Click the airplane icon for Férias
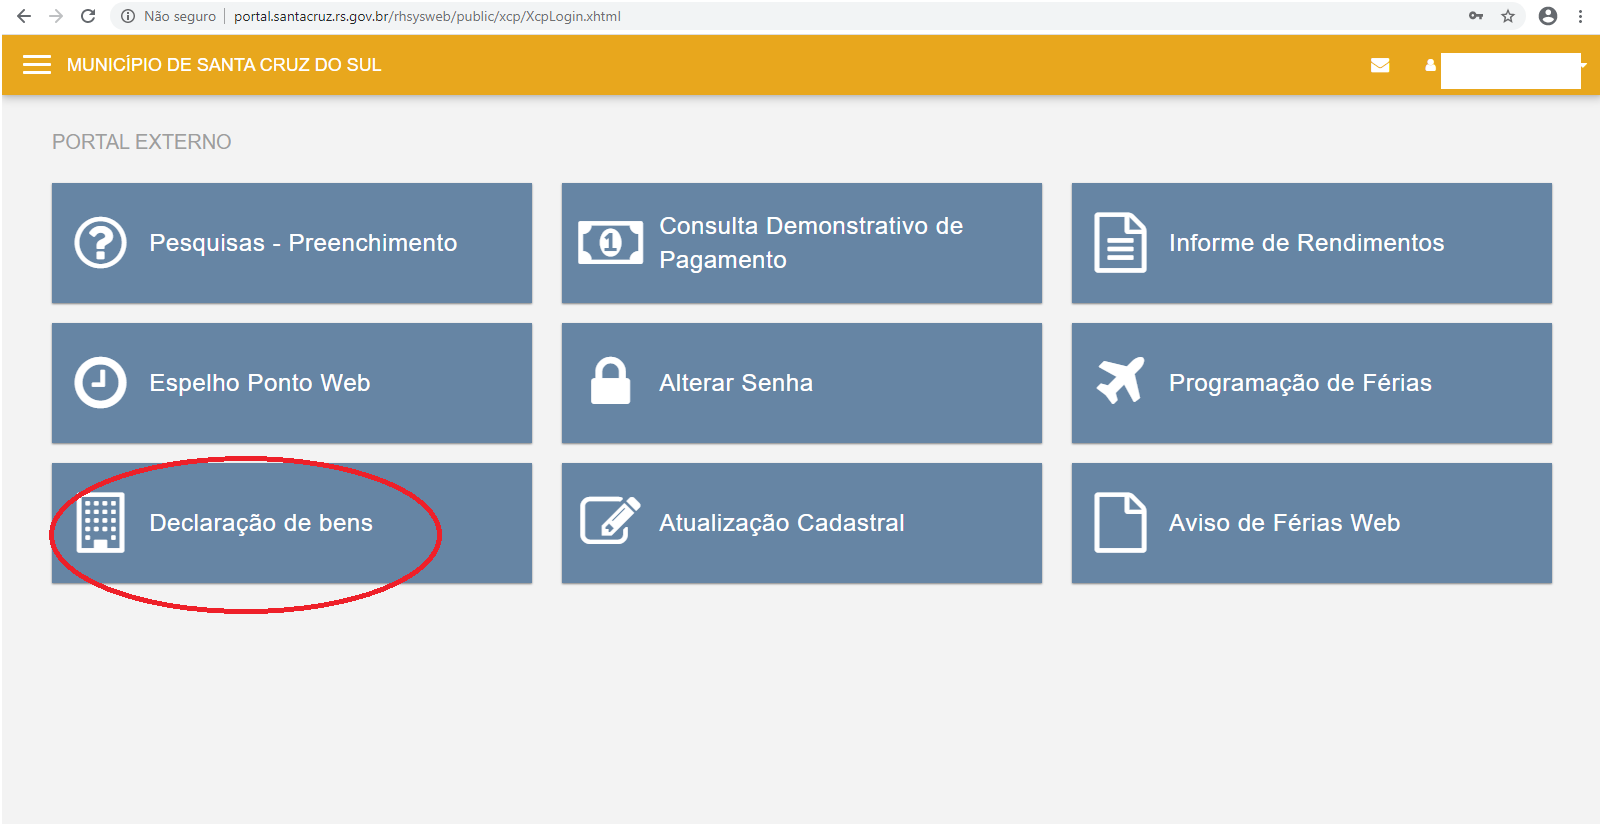1601x825 pixels. 1120,381
